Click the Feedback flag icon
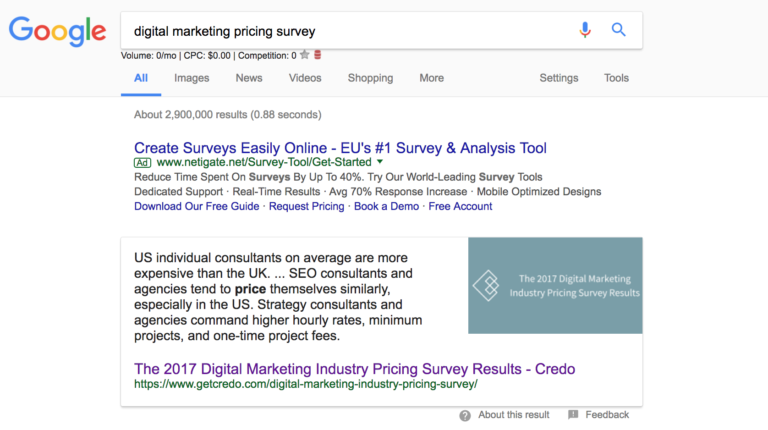Screen dimensions: 768x430 pos(573,415)
